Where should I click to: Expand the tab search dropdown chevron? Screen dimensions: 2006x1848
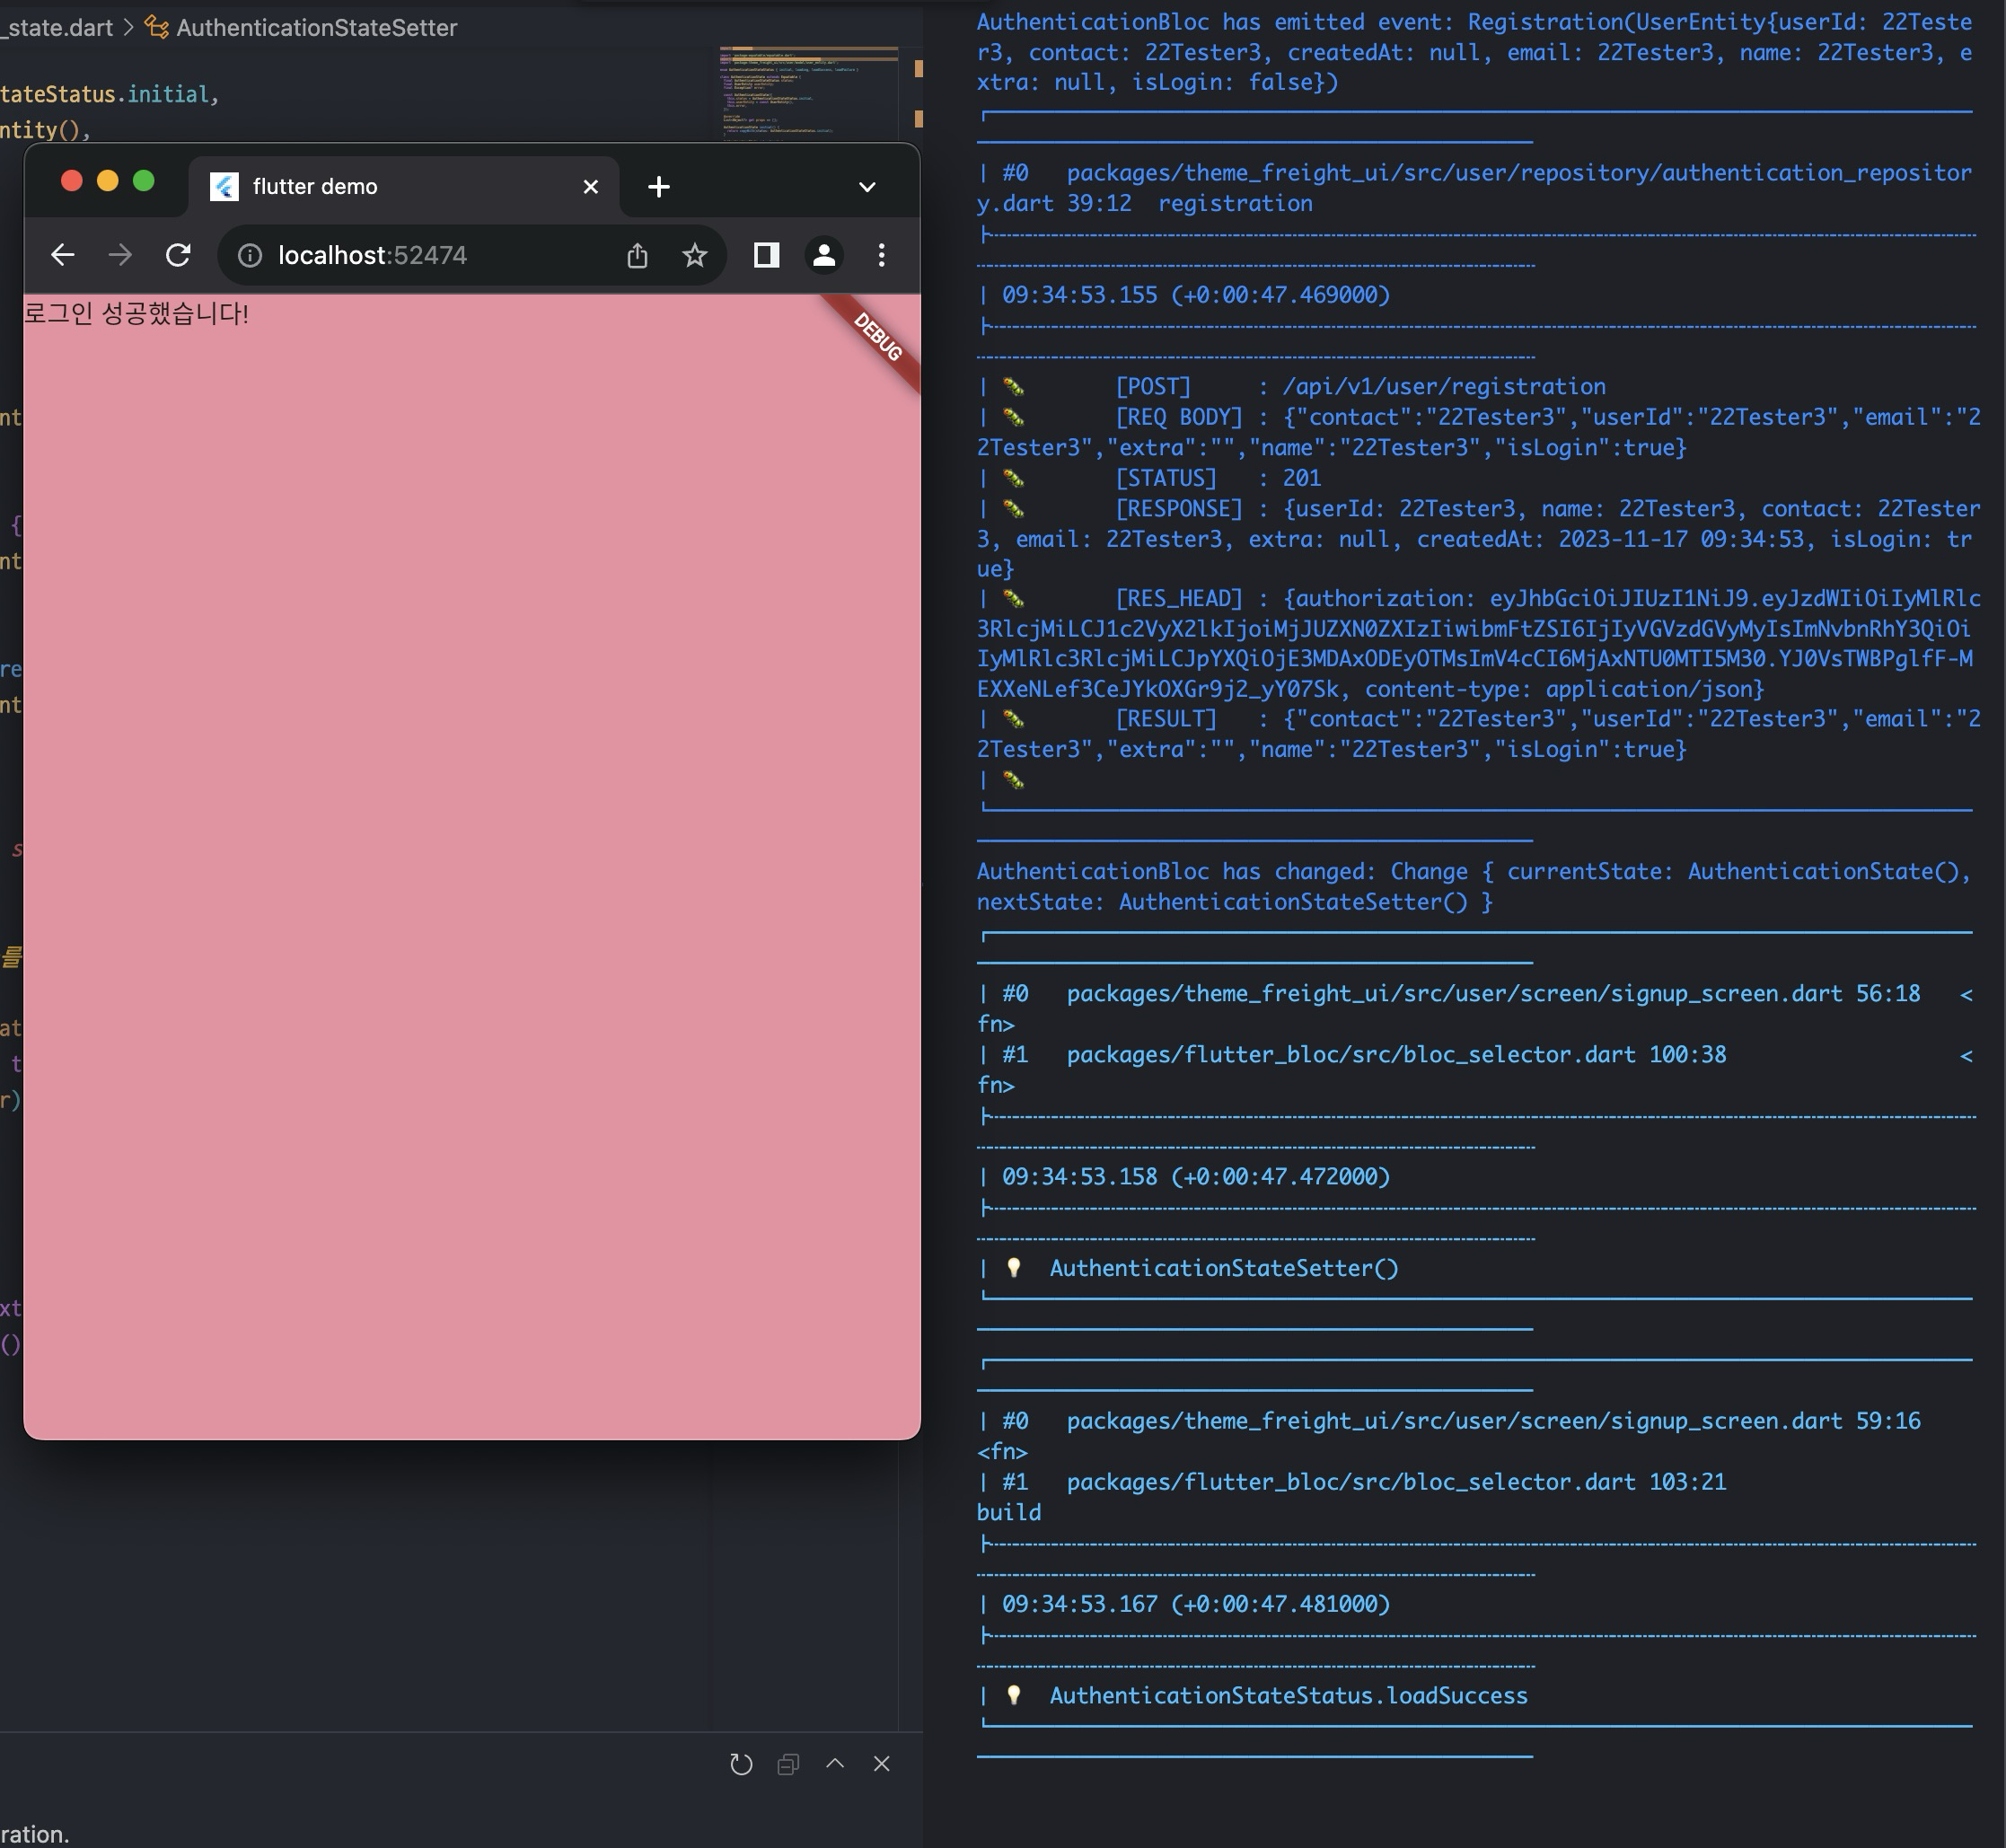pos(867,187)
